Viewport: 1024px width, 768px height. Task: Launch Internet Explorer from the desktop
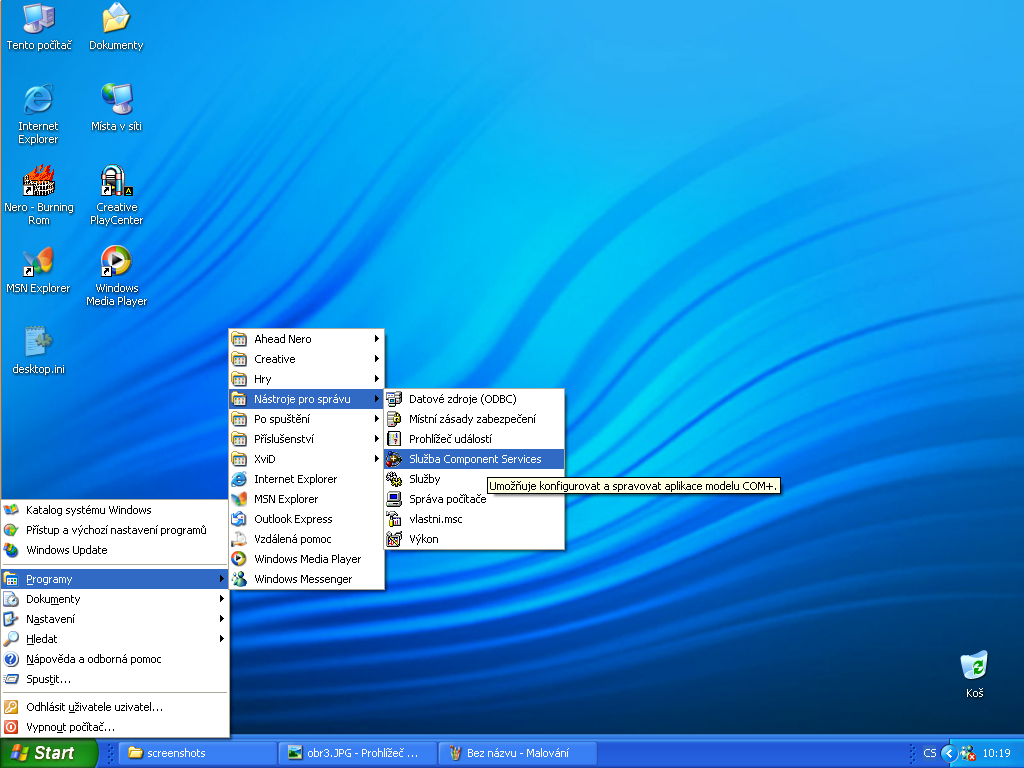click(39, 114)
